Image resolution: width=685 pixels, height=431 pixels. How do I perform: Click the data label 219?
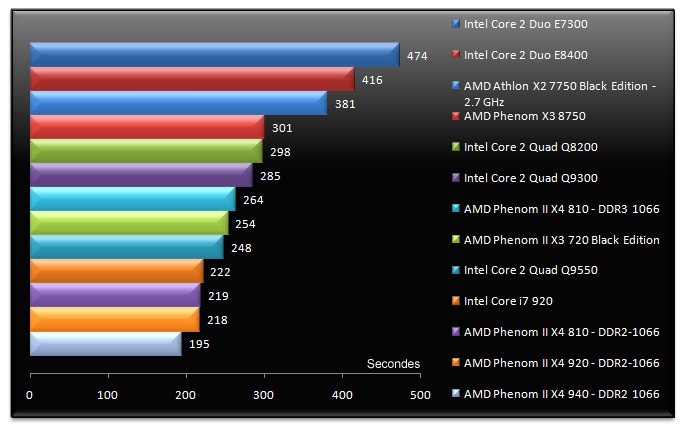coord(218,296)
